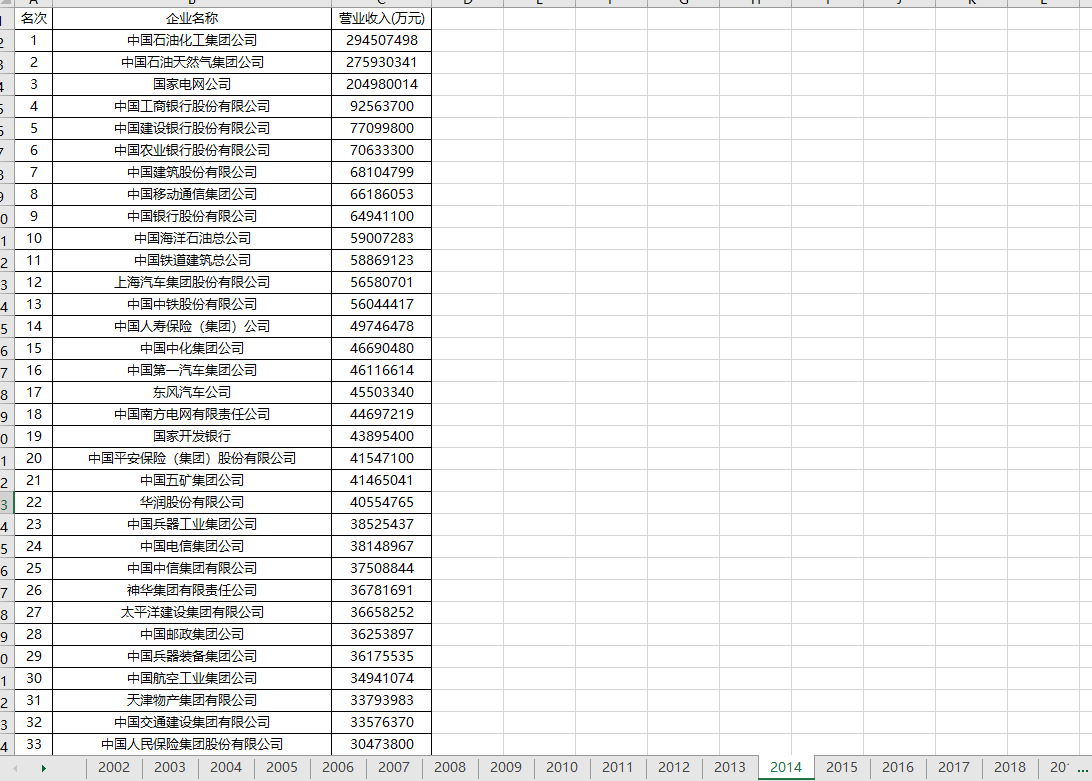1092x781 pixels.
Task: Select the 名次 header cell
Action: (33, 19)
